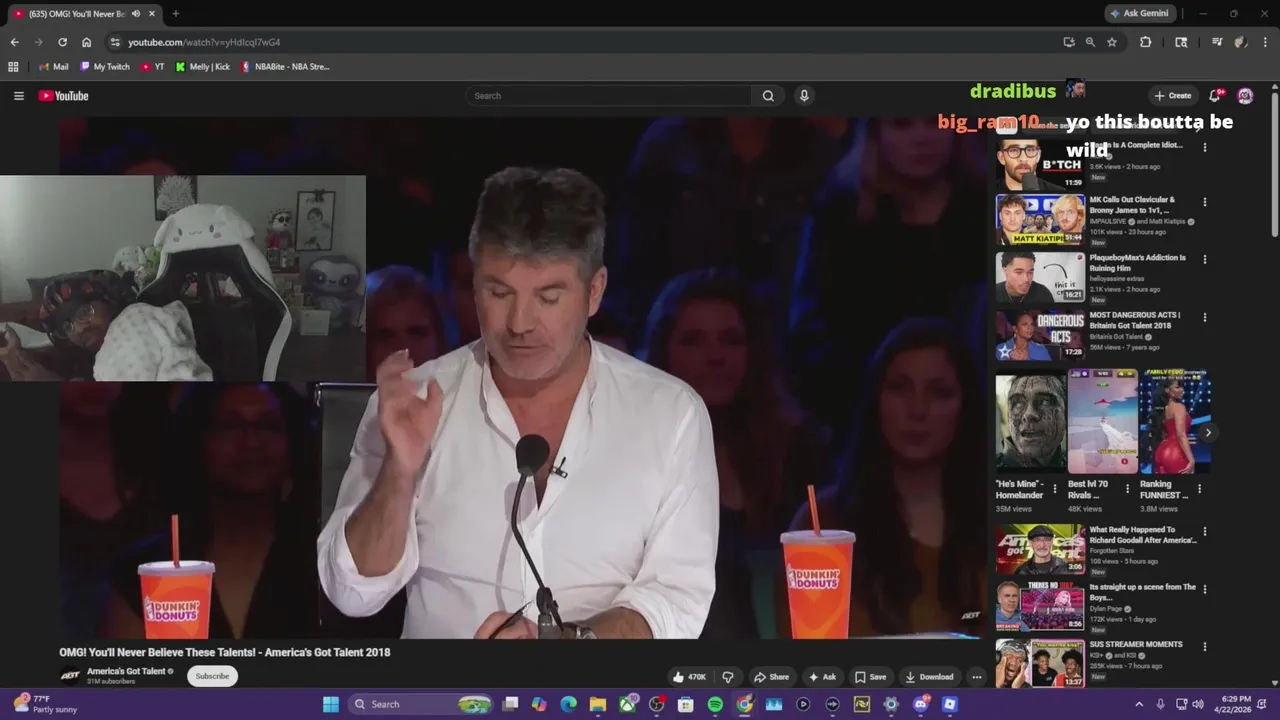The height and width of the screenshot is (720, 1280).
Task: Dislike the video with thumbs down
Action: click(727, 677)
